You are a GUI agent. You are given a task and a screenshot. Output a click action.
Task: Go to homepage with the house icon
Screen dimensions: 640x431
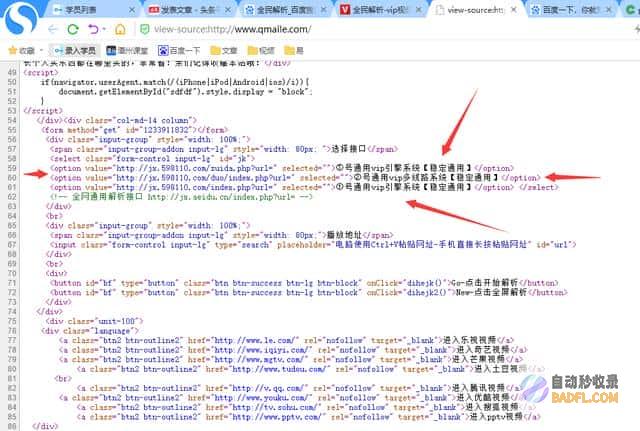point(120,29)
